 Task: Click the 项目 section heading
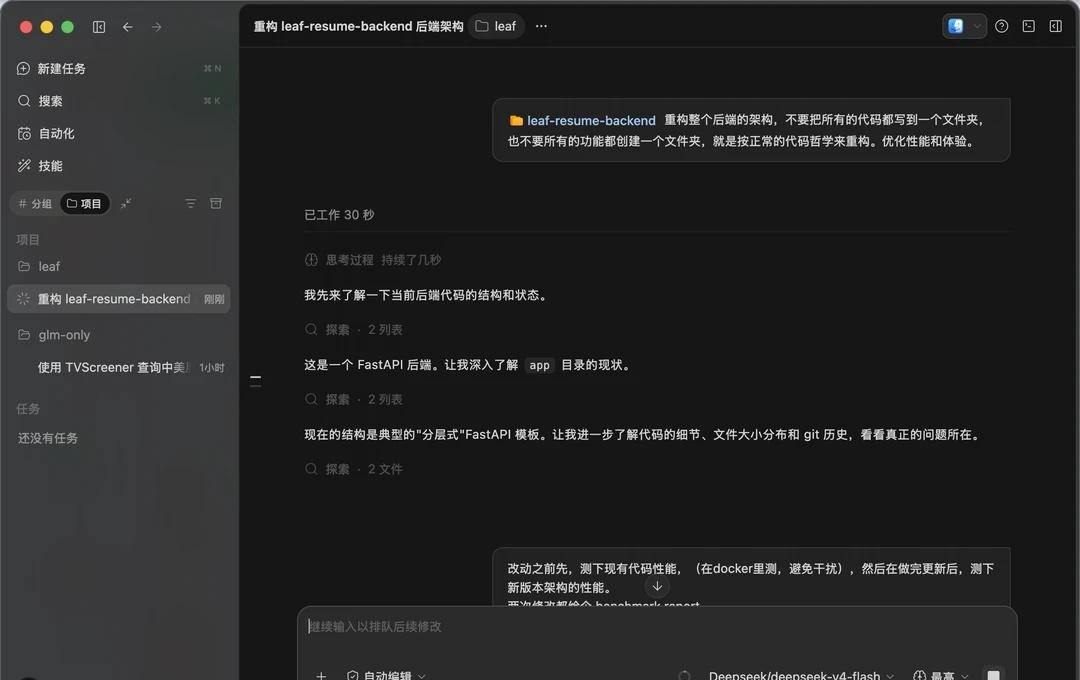pos(28,240)
